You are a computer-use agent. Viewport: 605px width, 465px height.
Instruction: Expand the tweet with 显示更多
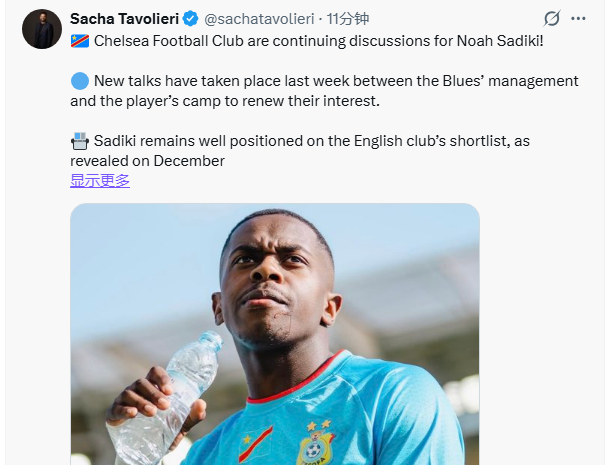(100, 181)
